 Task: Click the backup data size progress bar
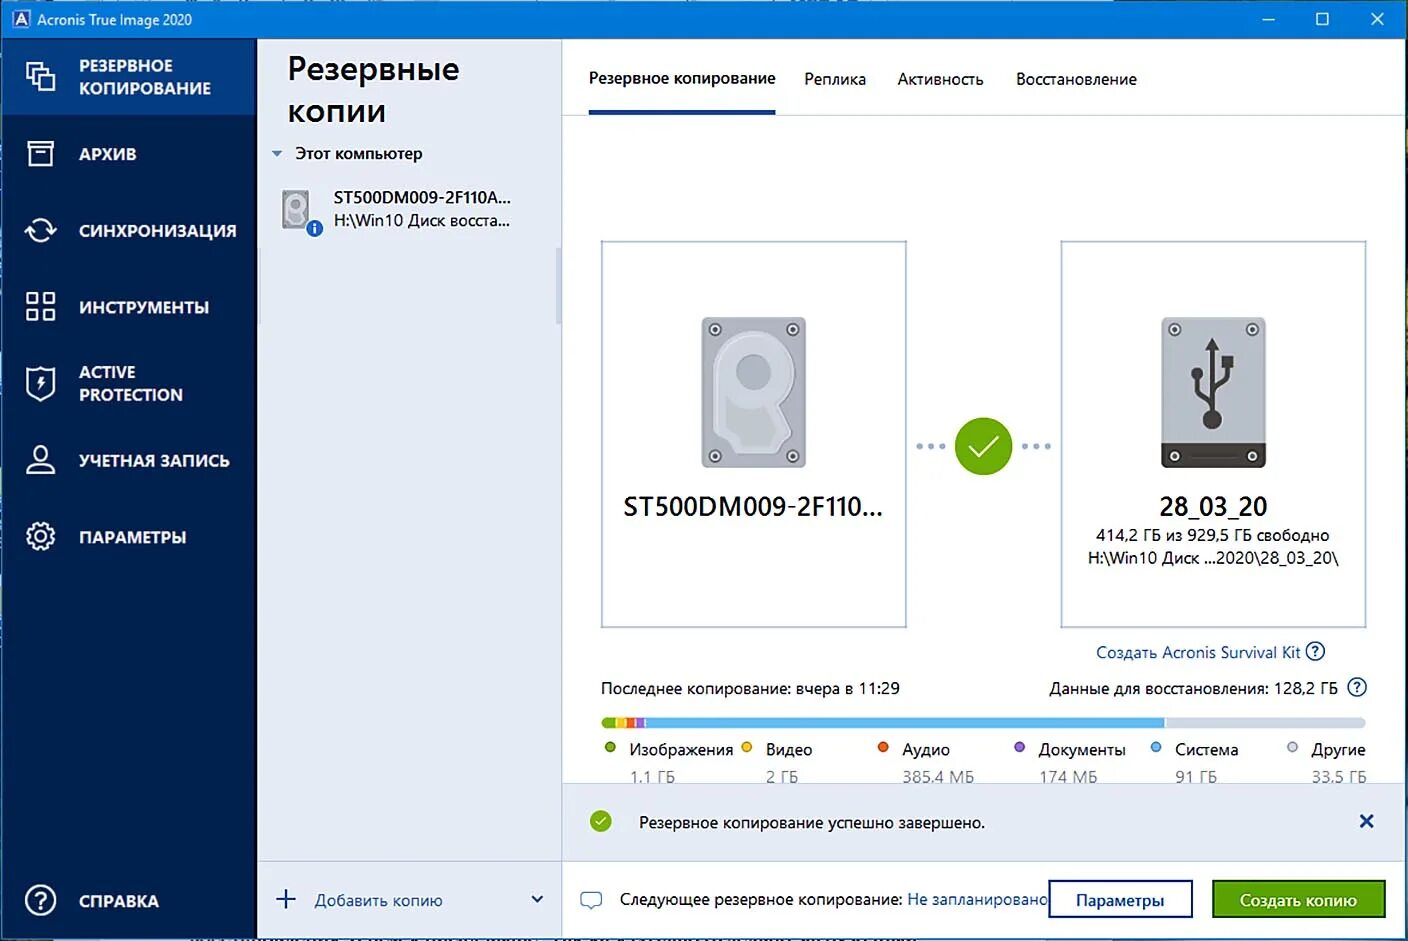[983, 722]
